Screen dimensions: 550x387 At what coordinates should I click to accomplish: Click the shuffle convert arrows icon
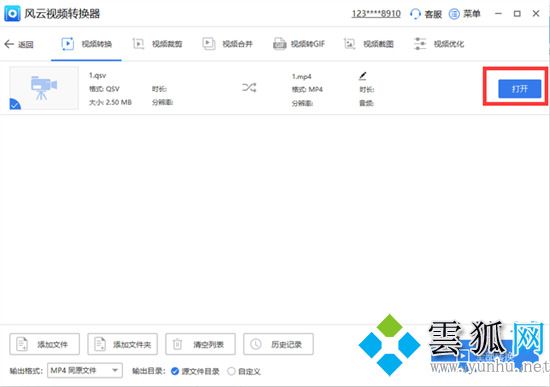click(x=249, y=87)
